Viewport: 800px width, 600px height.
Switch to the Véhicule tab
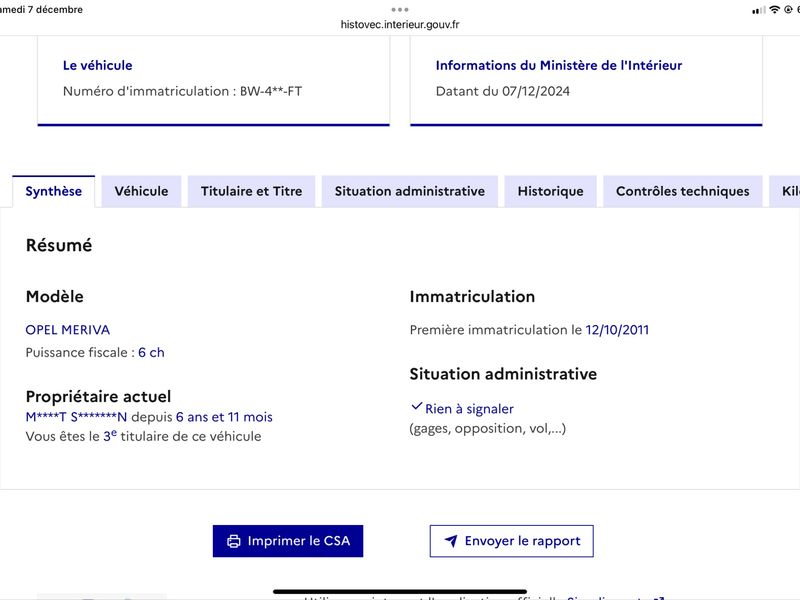tap(141, 191)
